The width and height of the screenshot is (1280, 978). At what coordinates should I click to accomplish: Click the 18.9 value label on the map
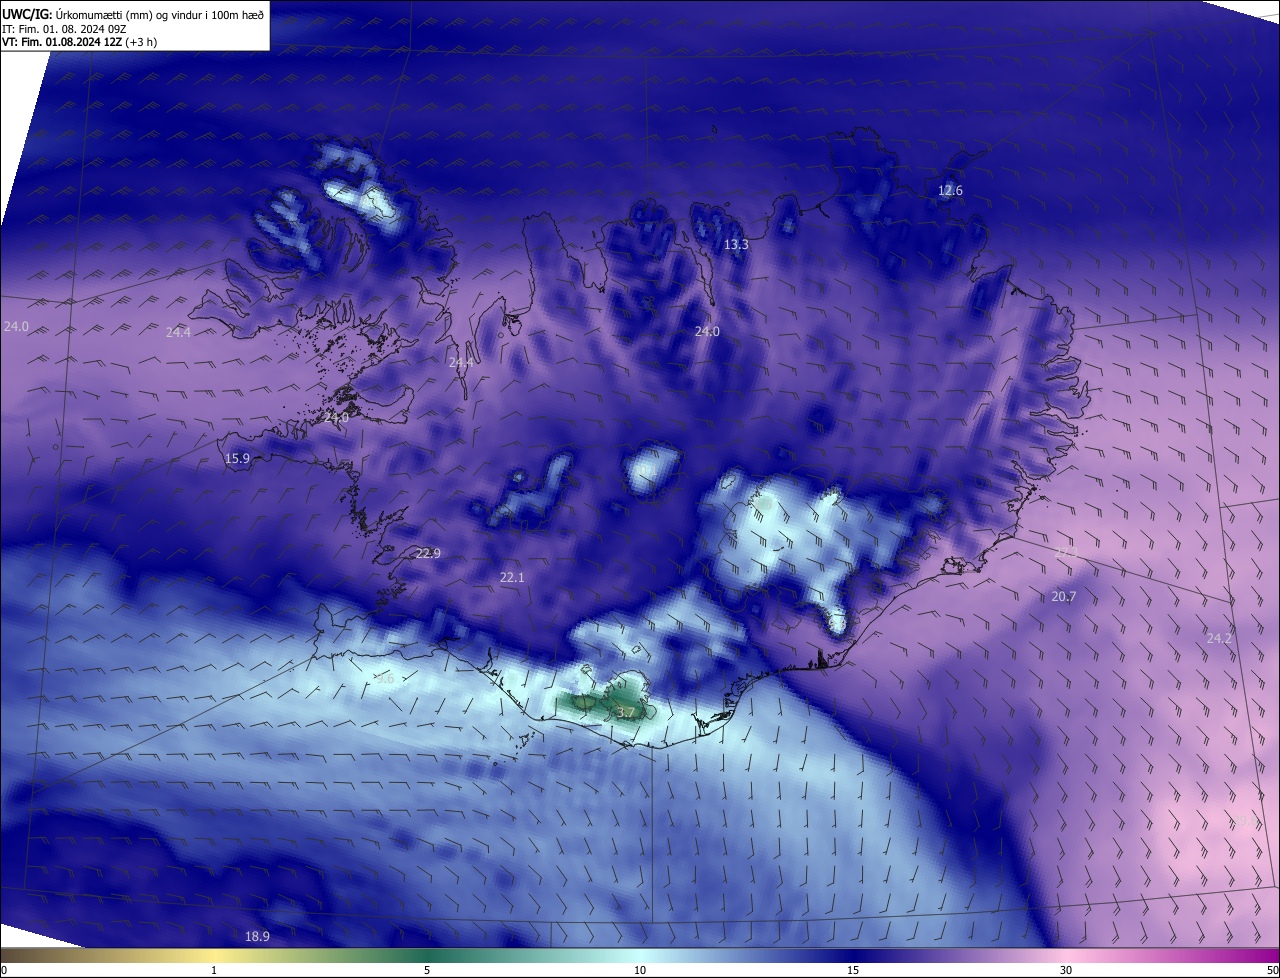coord(257,937)
